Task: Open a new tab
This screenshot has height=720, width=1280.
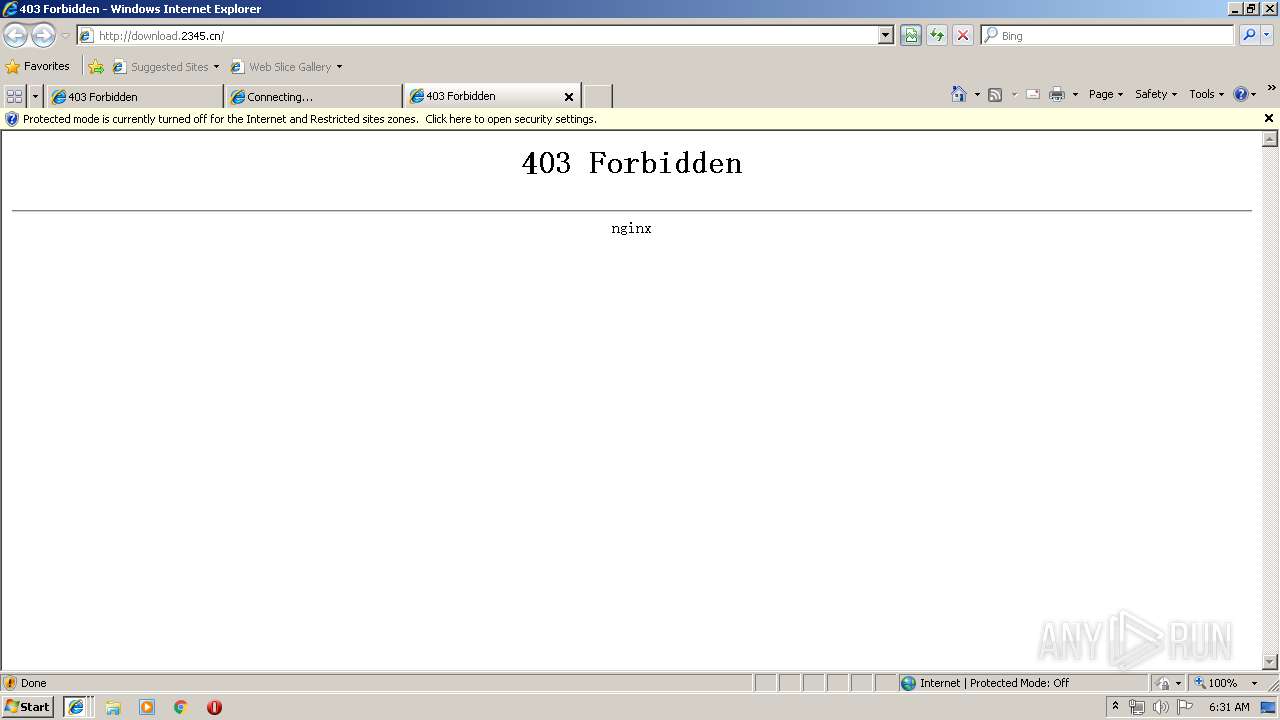Action: click(598, 97)
